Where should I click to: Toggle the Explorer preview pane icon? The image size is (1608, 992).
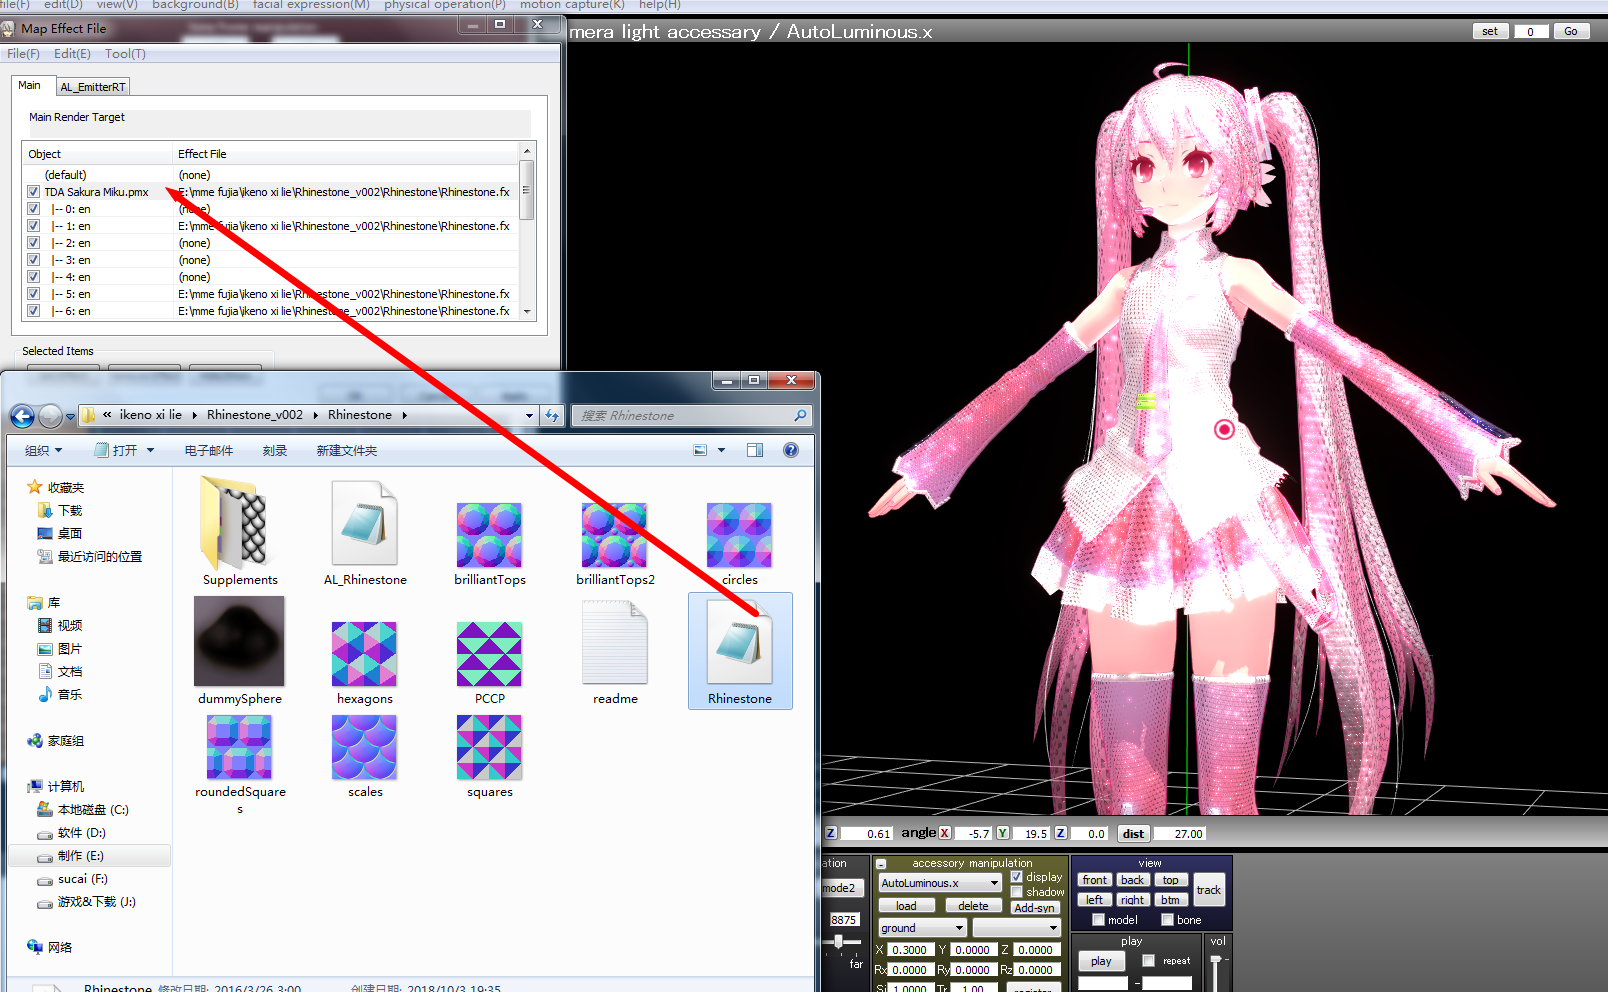(755, 450)
